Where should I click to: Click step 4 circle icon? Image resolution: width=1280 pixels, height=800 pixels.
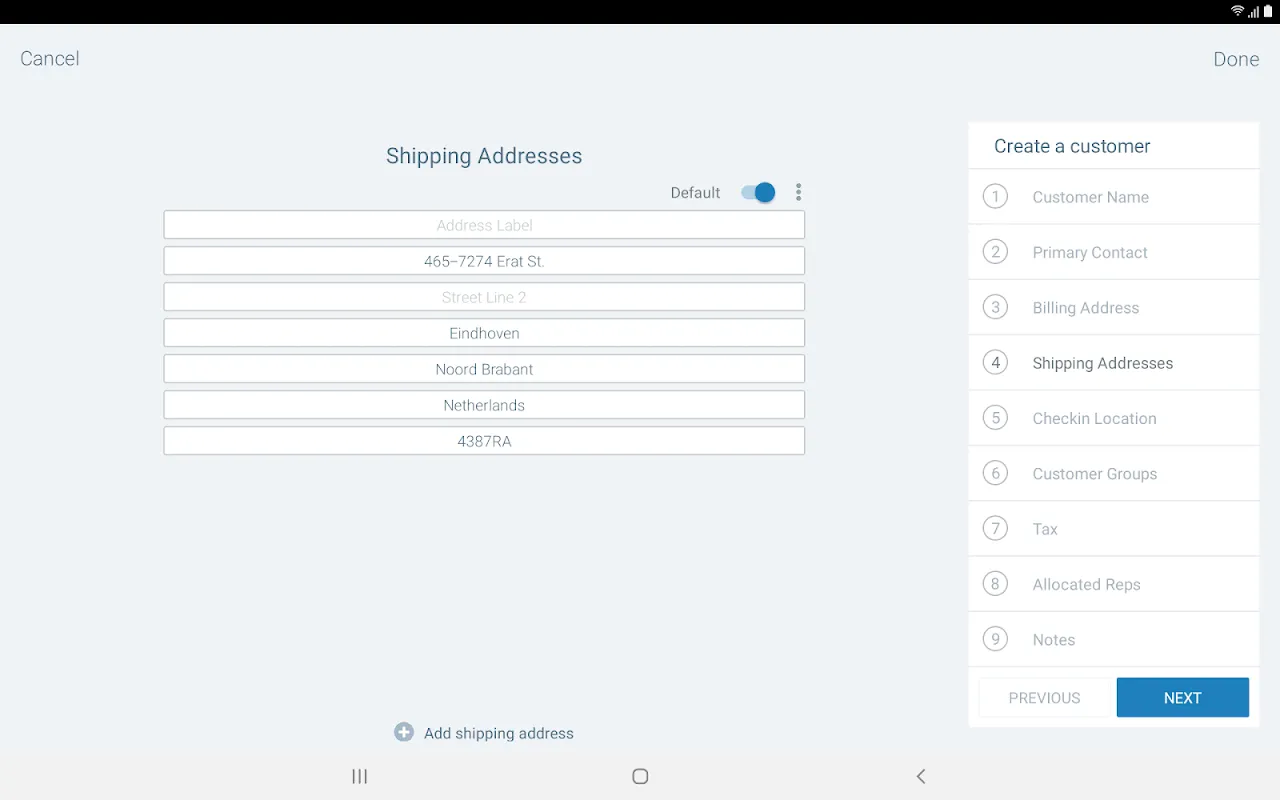coord(995,362)
